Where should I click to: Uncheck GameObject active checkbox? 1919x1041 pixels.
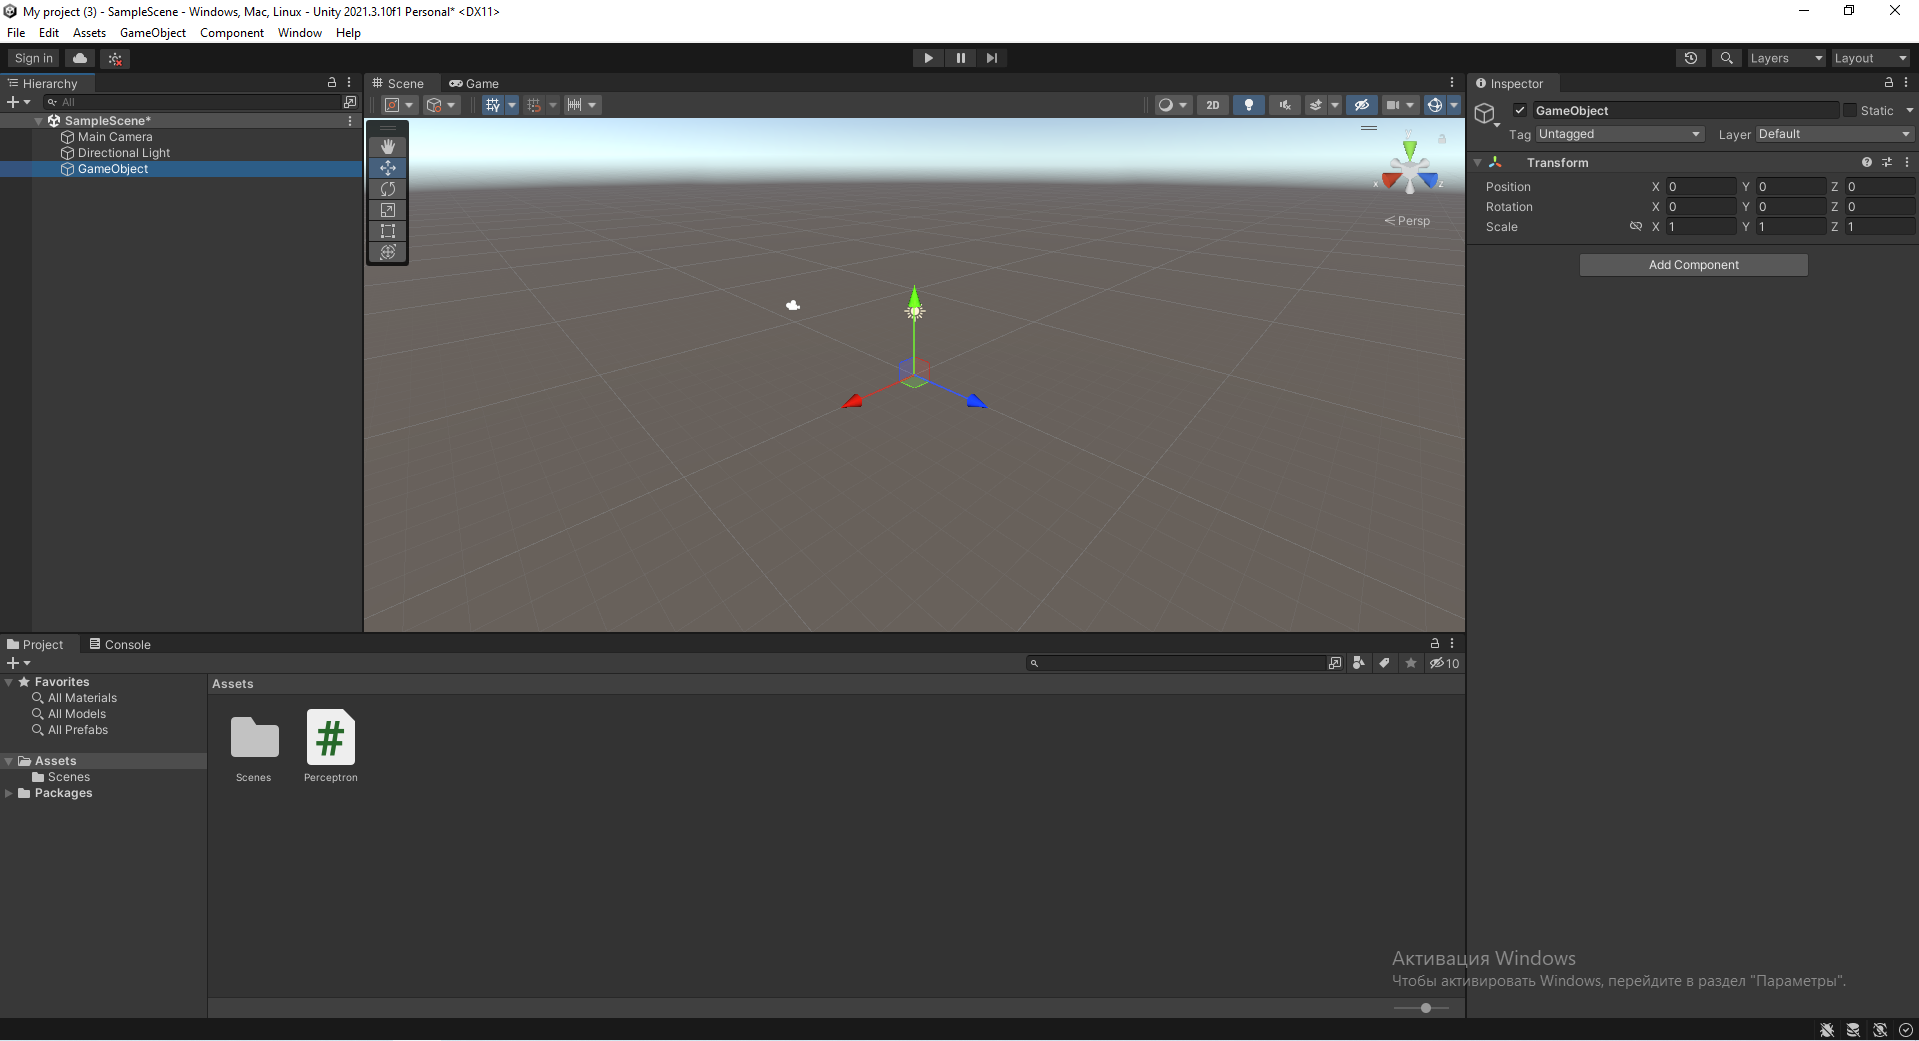pos(1520,111)
